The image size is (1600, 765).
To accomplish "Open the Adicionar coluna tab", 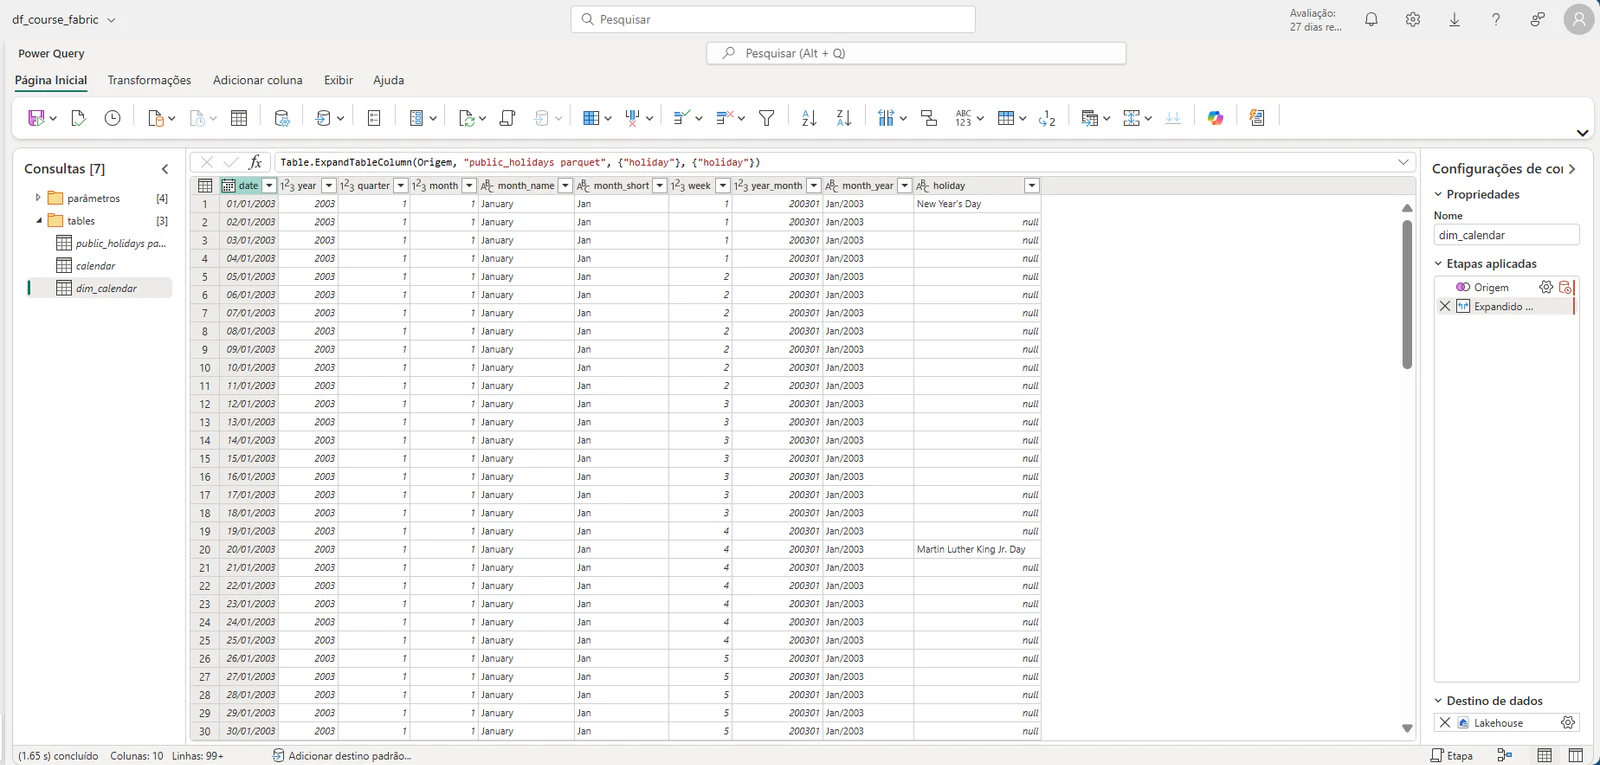I will point(257,80).
